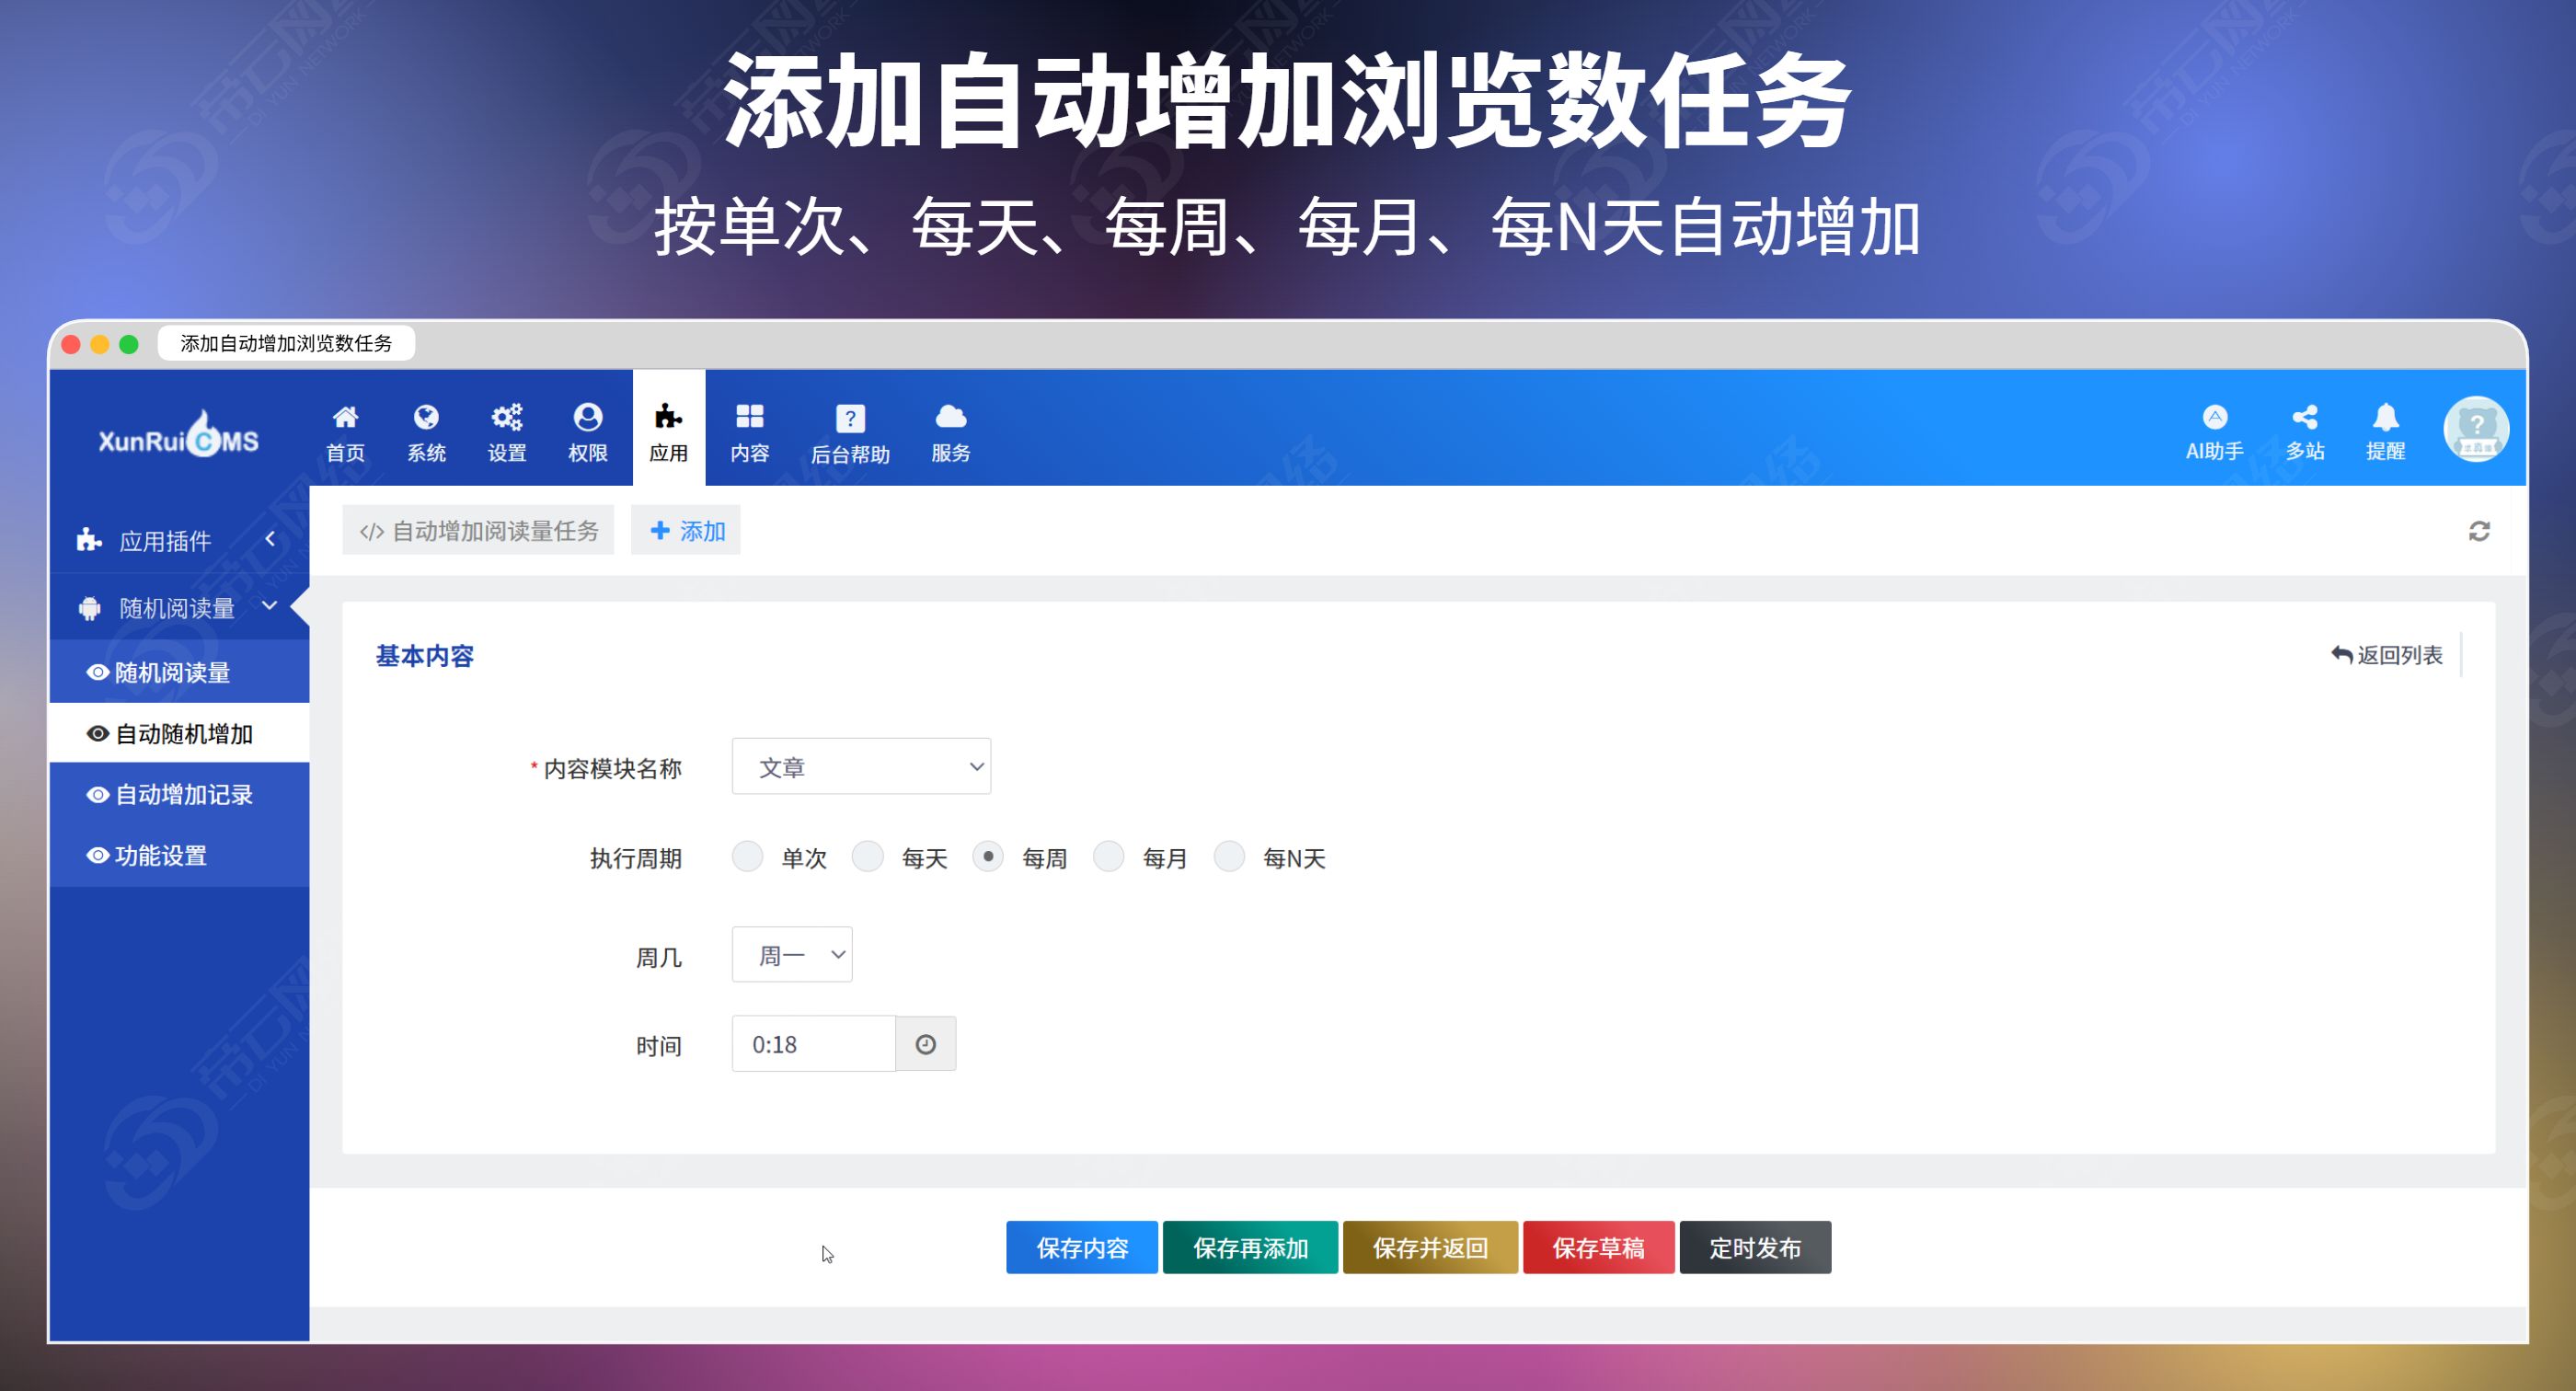The height and width of the screenshot is (1391, 2576).
Task: Open 自动增加记录 in the sidebar
Action: coord(182,794)
